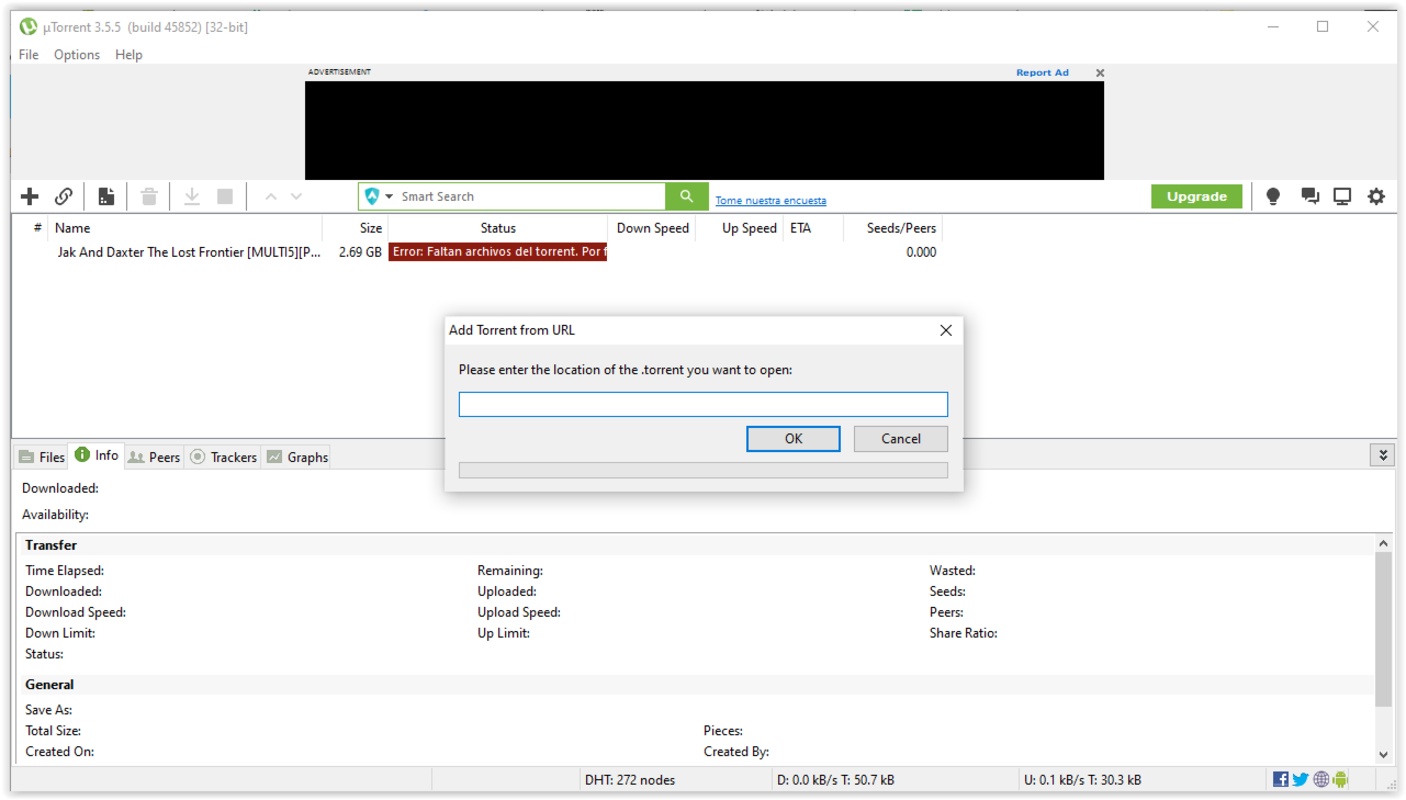
Task: Click the Remove Torrent trash icon
Action: pos(149,197)
